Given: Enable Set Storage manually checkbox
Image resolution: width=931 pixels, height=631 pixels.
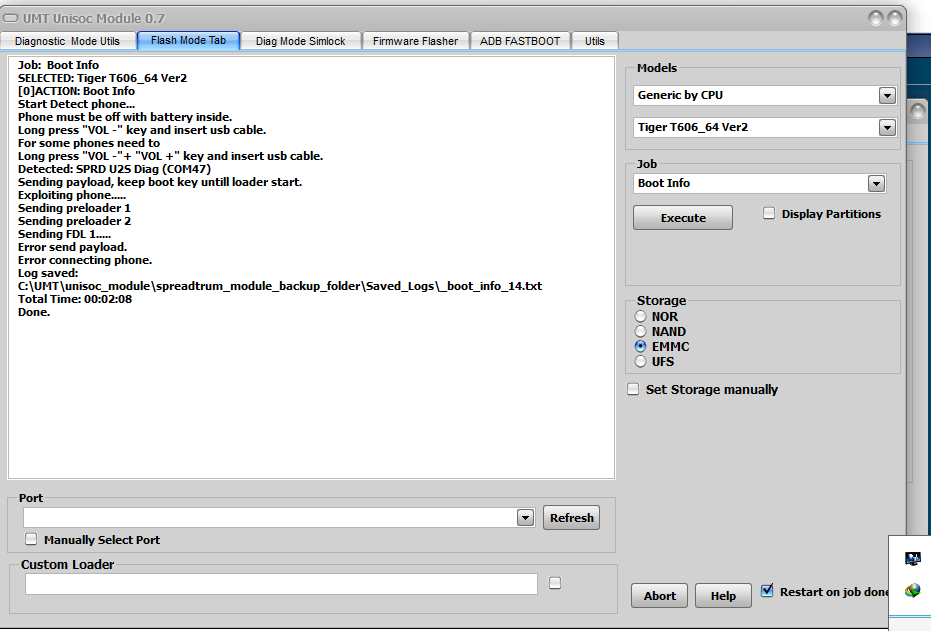Looking at the screenshot, I should pos(633,389).
